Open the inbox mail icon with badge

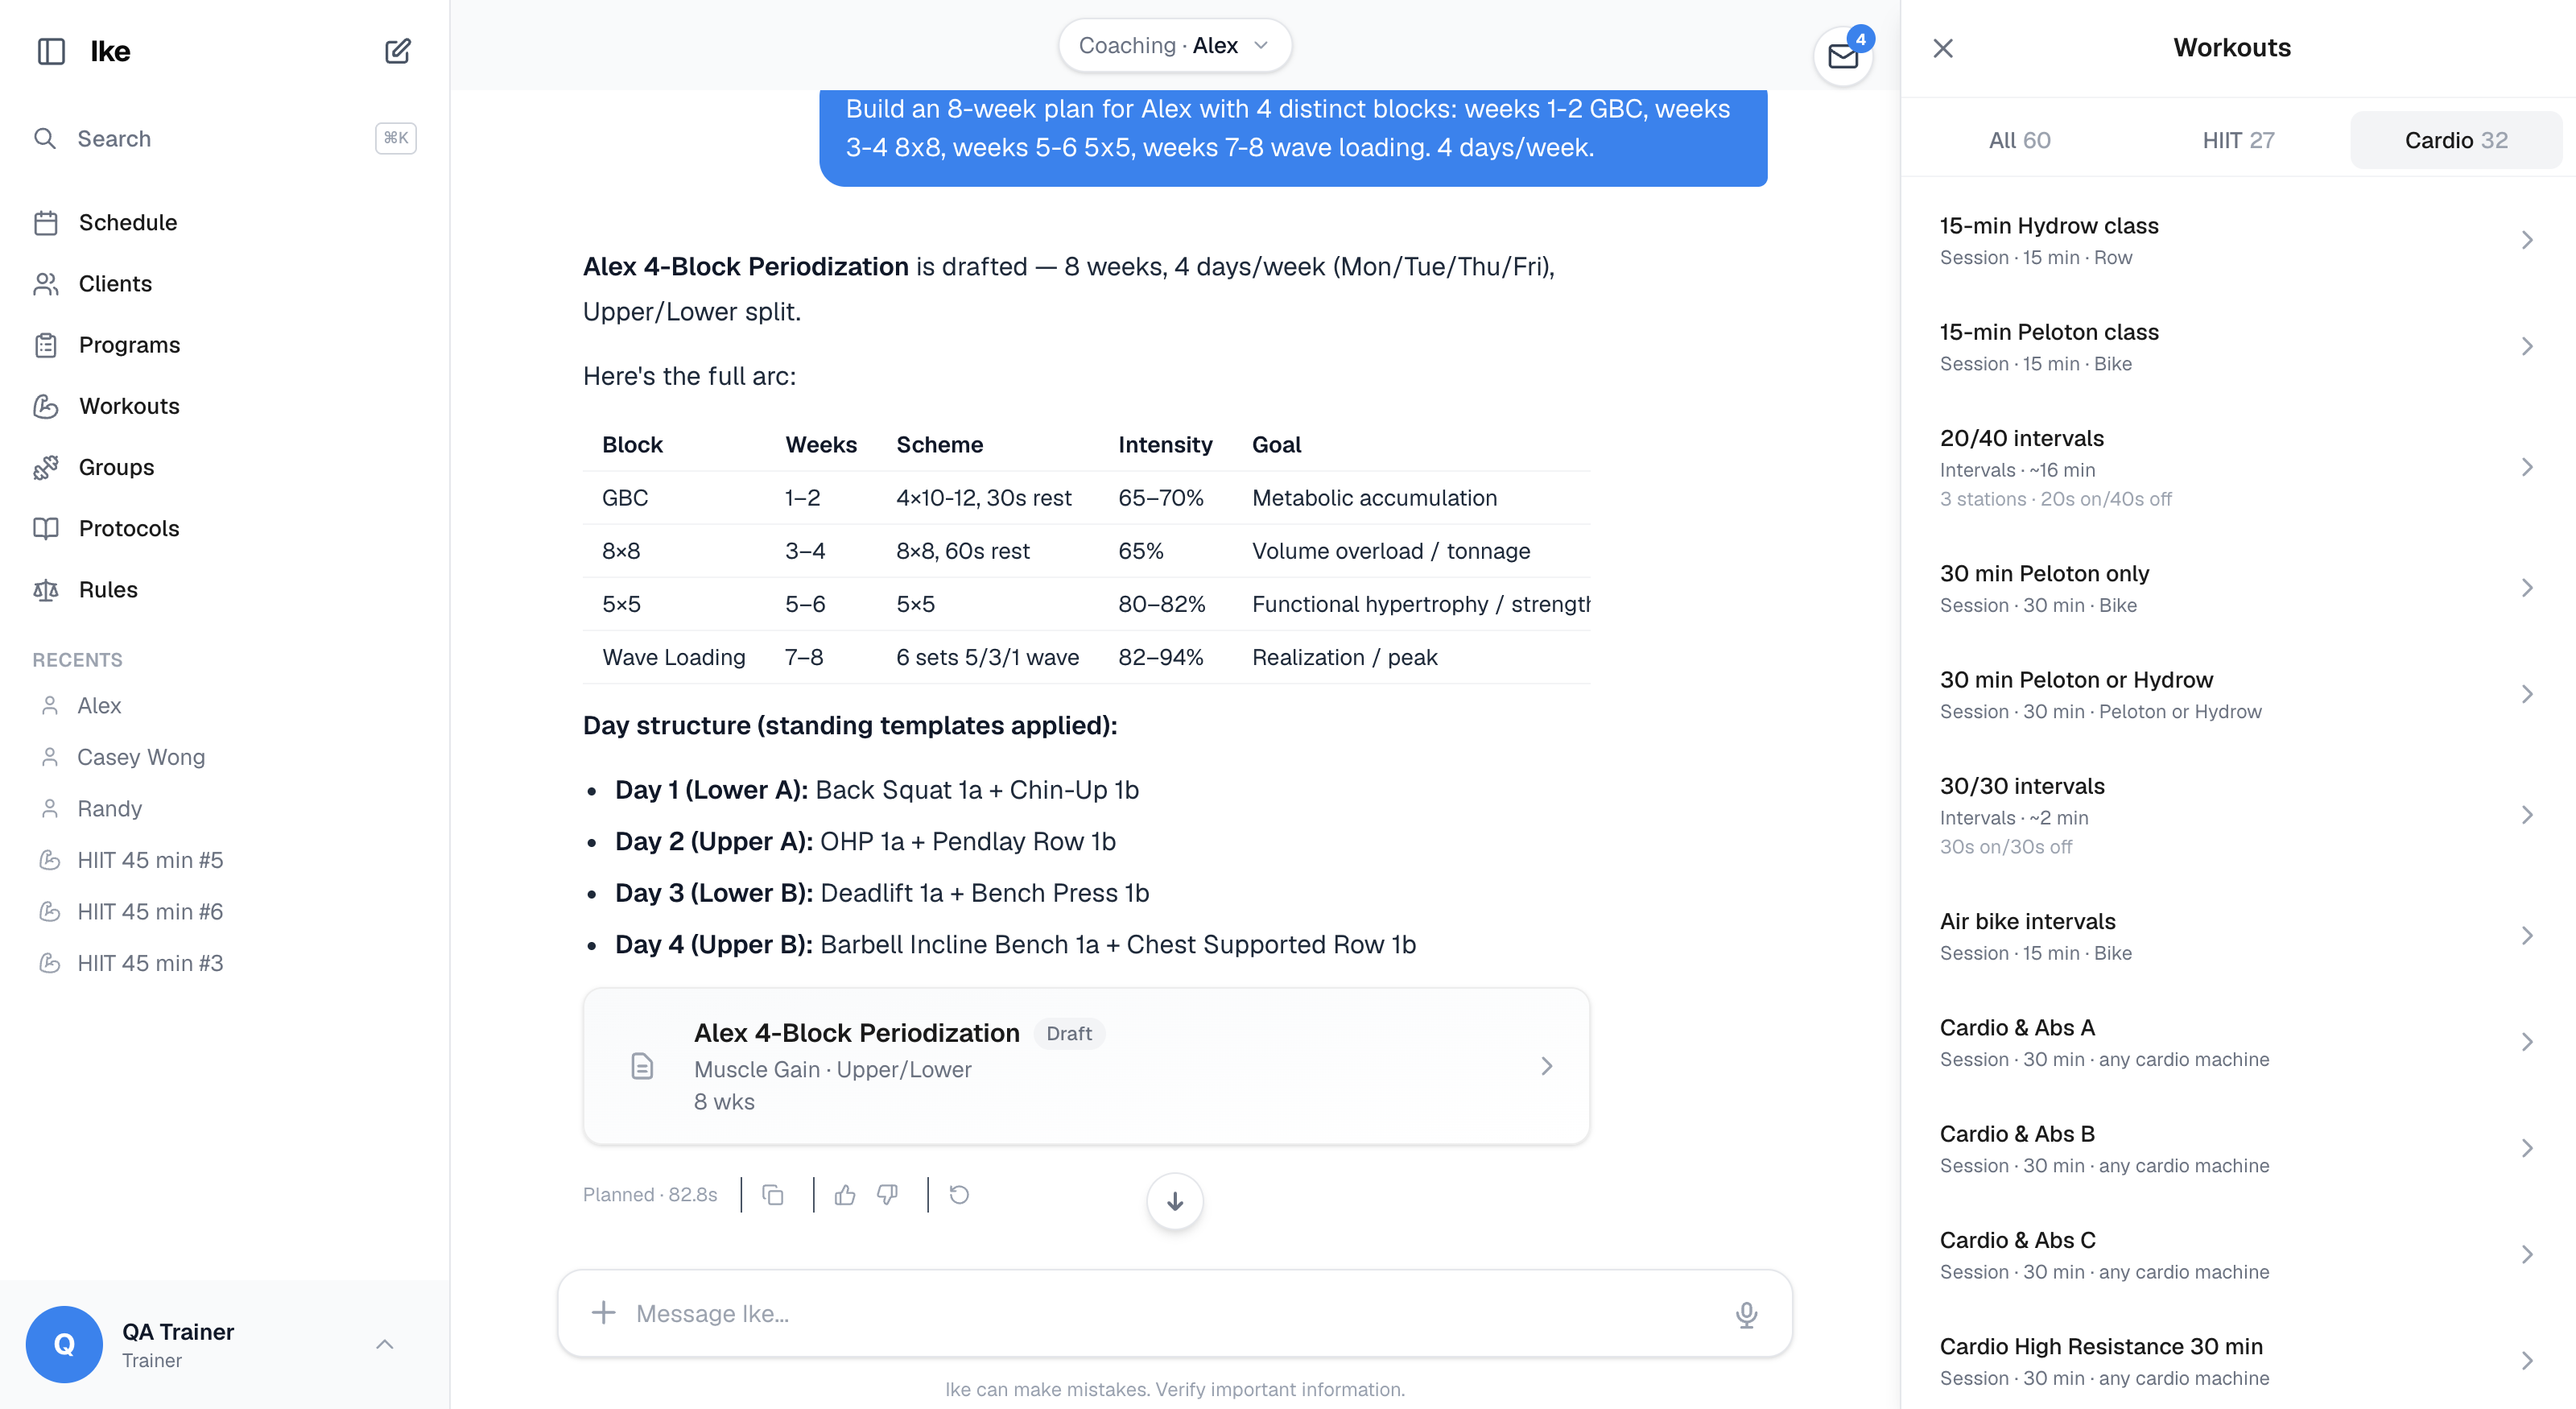point(1843,56)
